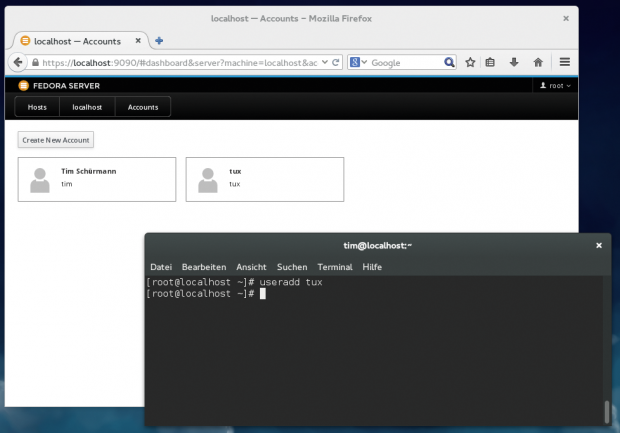Open a new tab with plus icon

click(x=159, y=41)
